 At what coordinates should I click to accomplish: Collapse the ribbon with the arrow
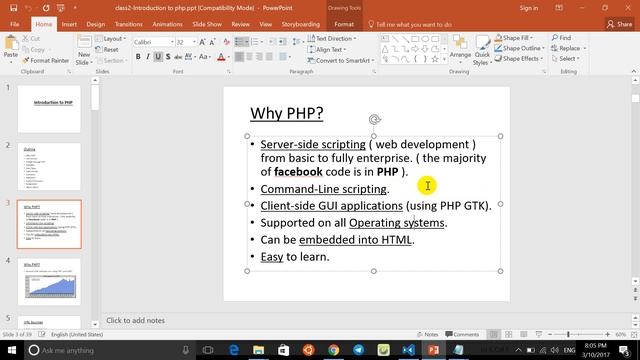pyautogui.click(x=633, y=71)
